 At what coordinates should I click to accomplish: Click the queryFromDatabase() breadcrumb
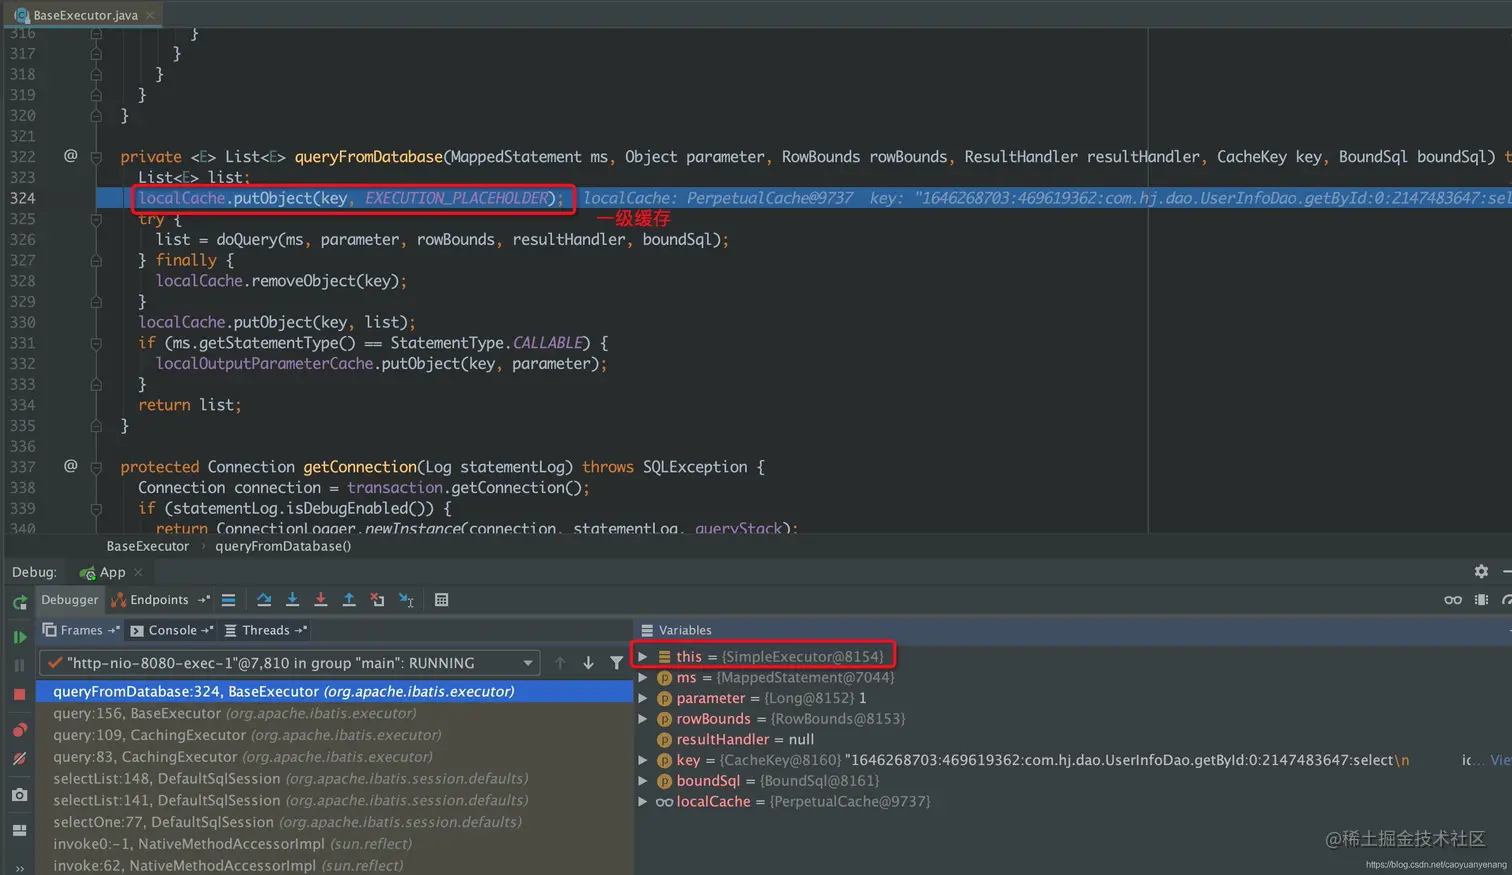[x=283, y=546]
